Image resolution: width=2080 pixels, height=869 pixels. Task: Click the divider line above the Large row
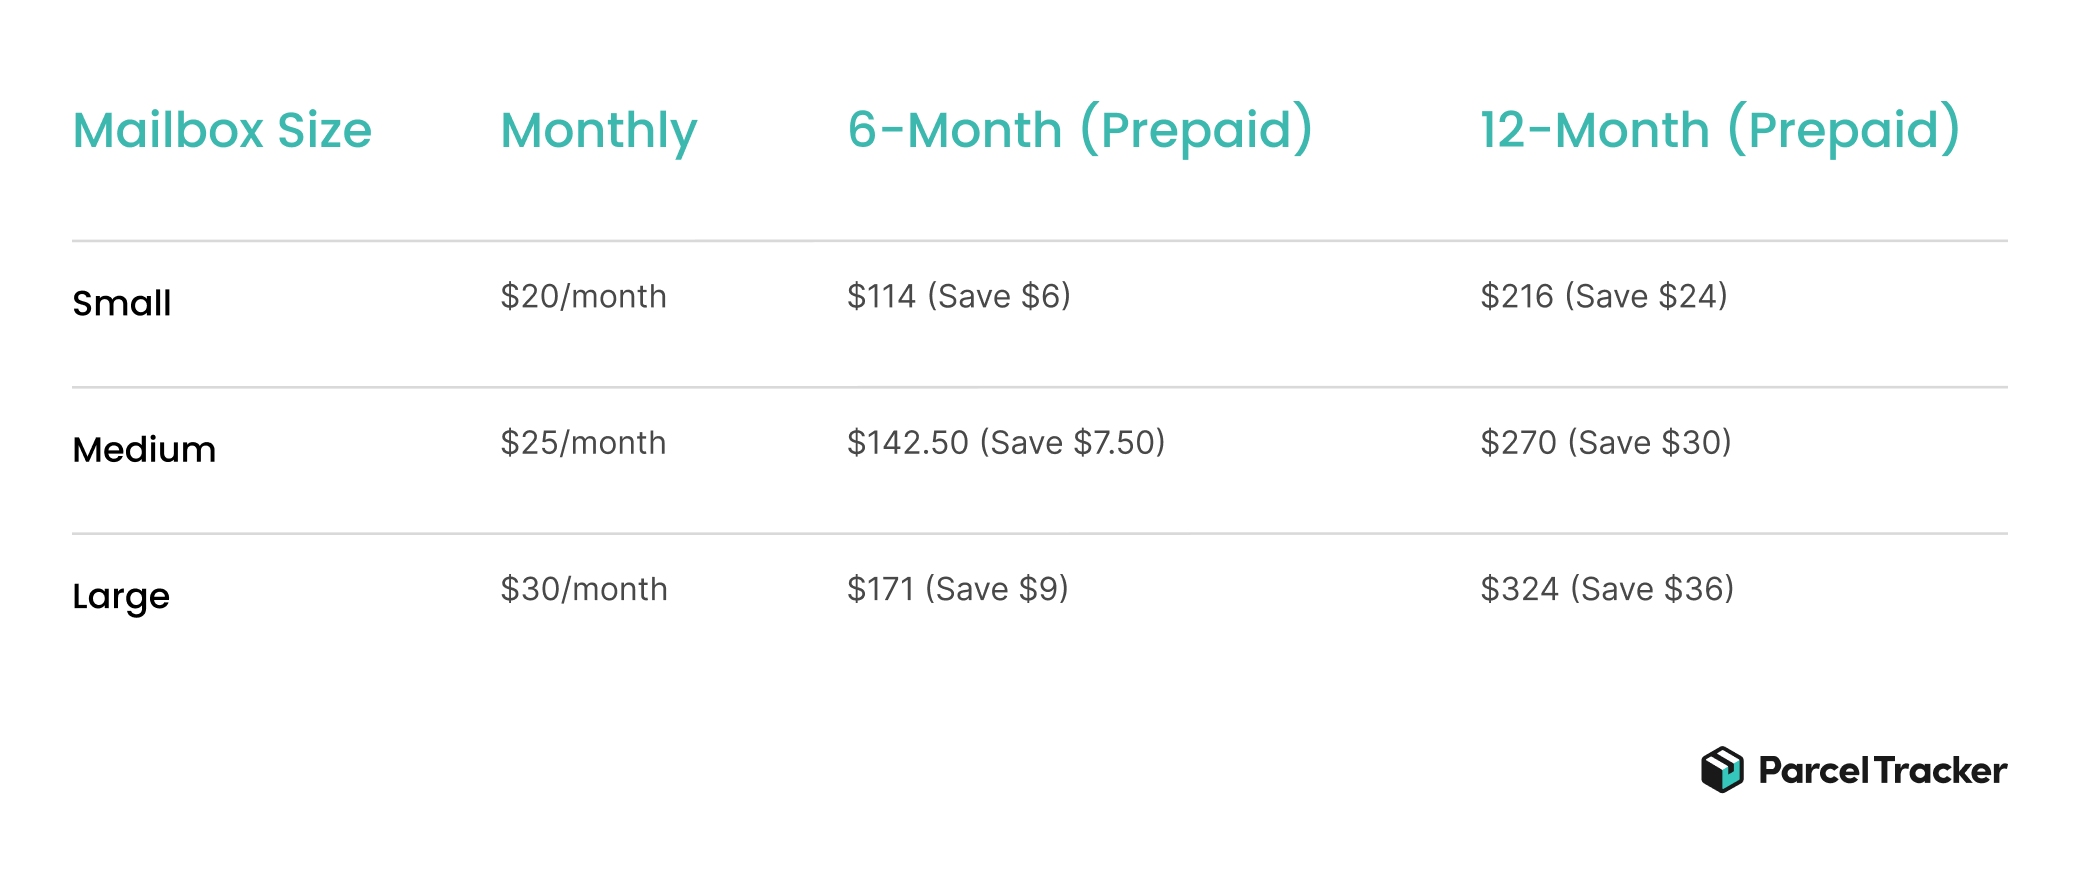pos(1040,534)
